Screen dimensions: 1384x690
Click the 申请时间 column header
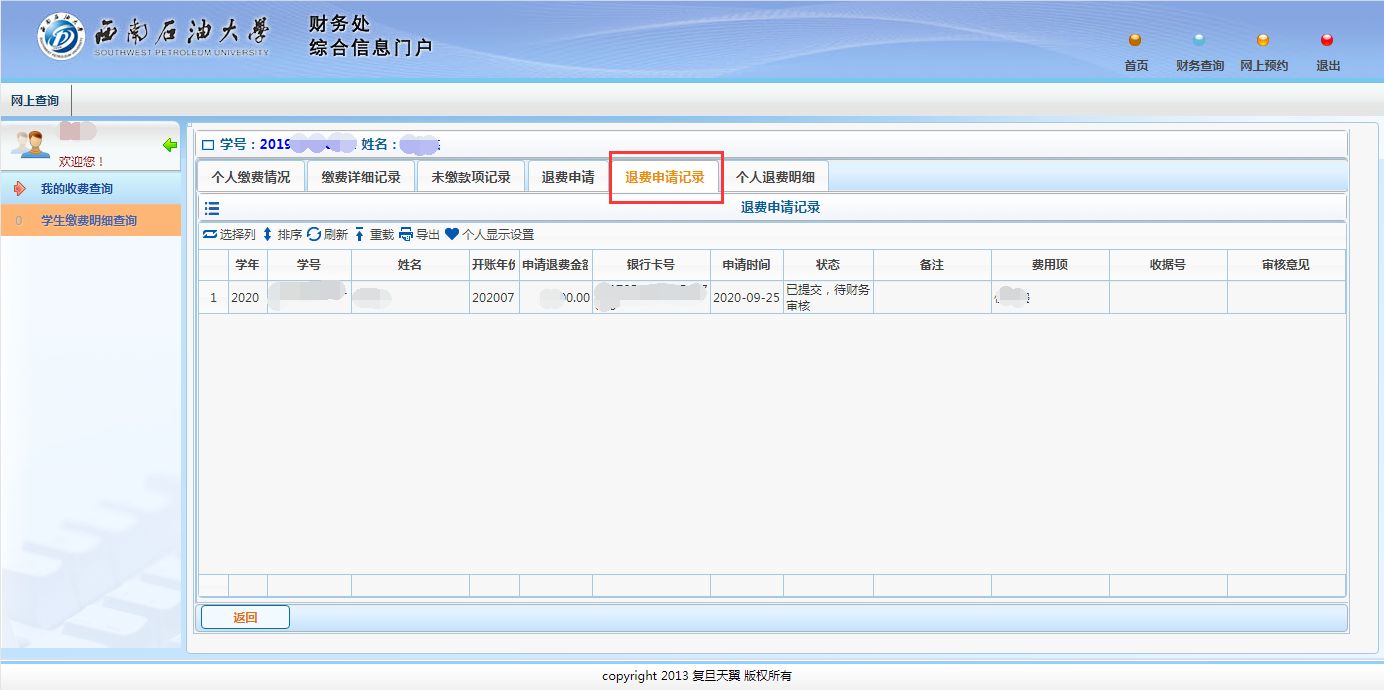click(x=746, y=265)
